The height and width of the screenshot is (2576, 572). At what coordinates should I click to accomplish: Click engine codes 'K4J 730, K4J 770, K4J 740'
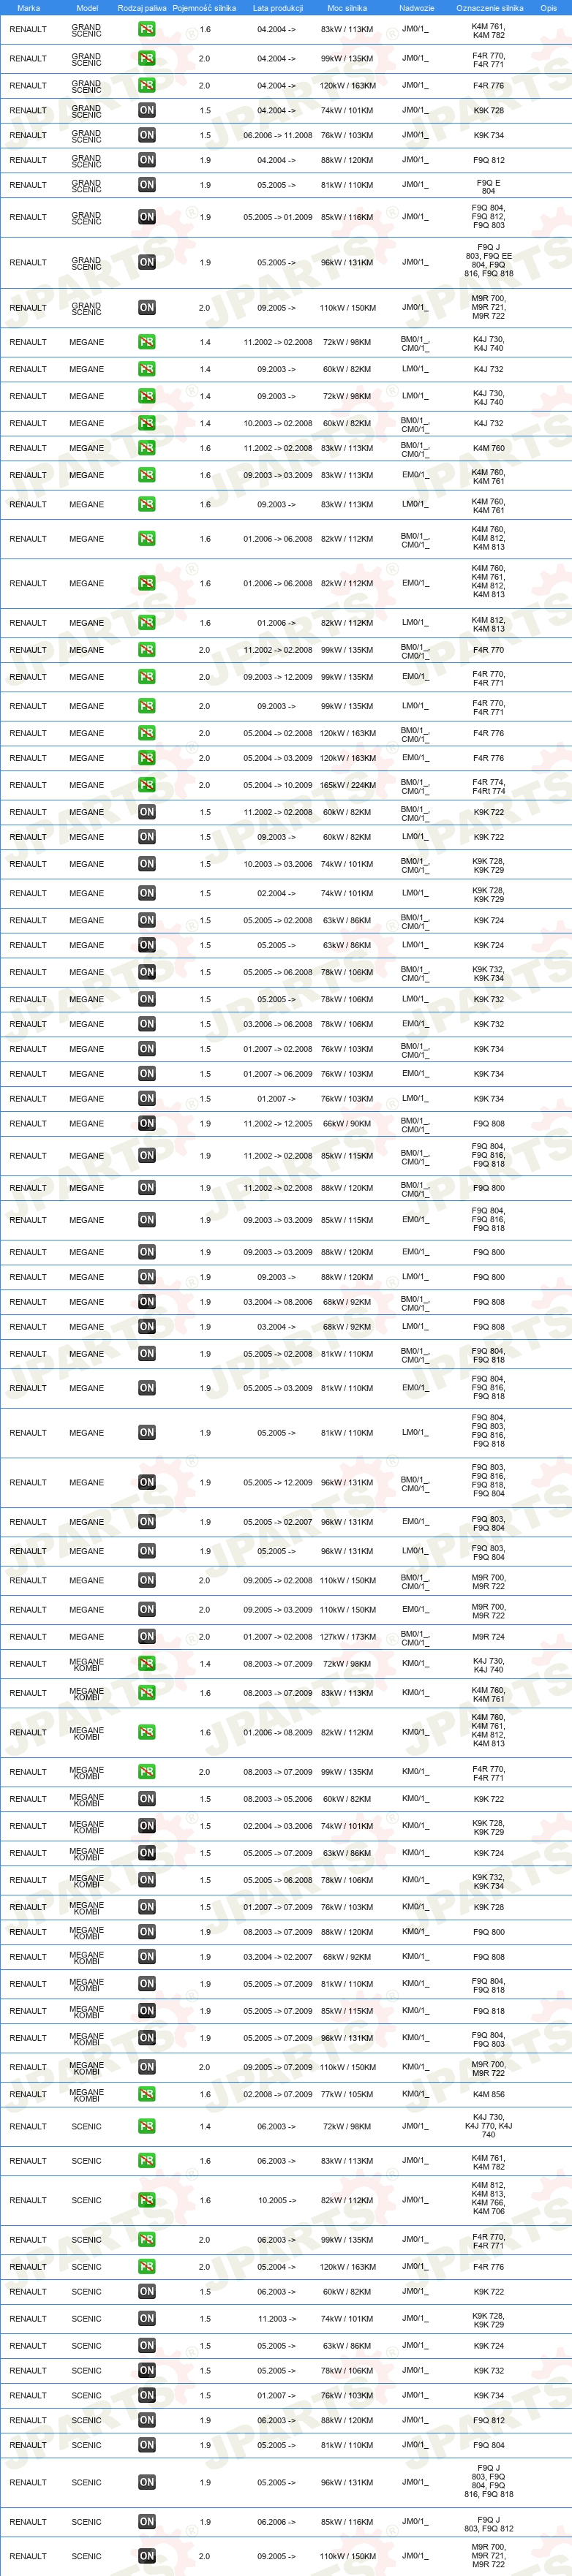[489, 2126]
